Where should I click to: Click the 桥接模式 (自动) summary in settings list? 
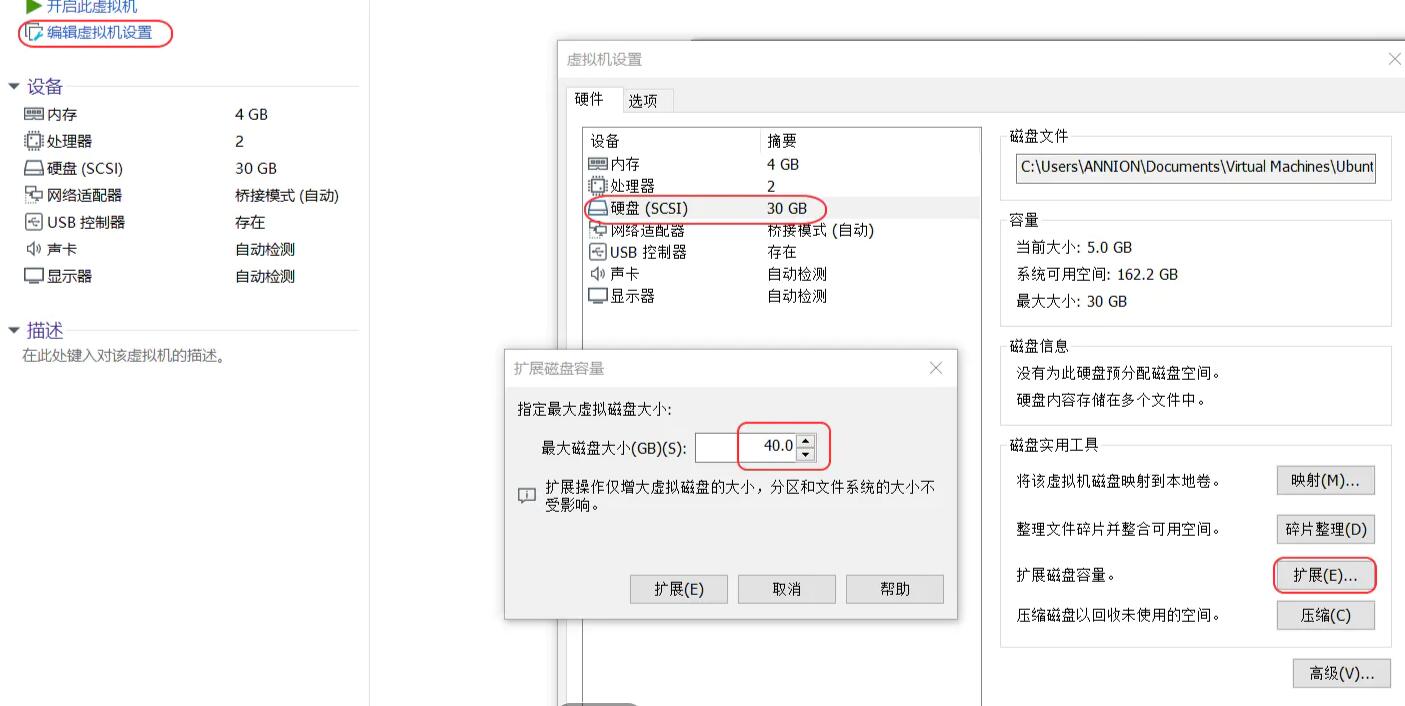click(820, 230)
